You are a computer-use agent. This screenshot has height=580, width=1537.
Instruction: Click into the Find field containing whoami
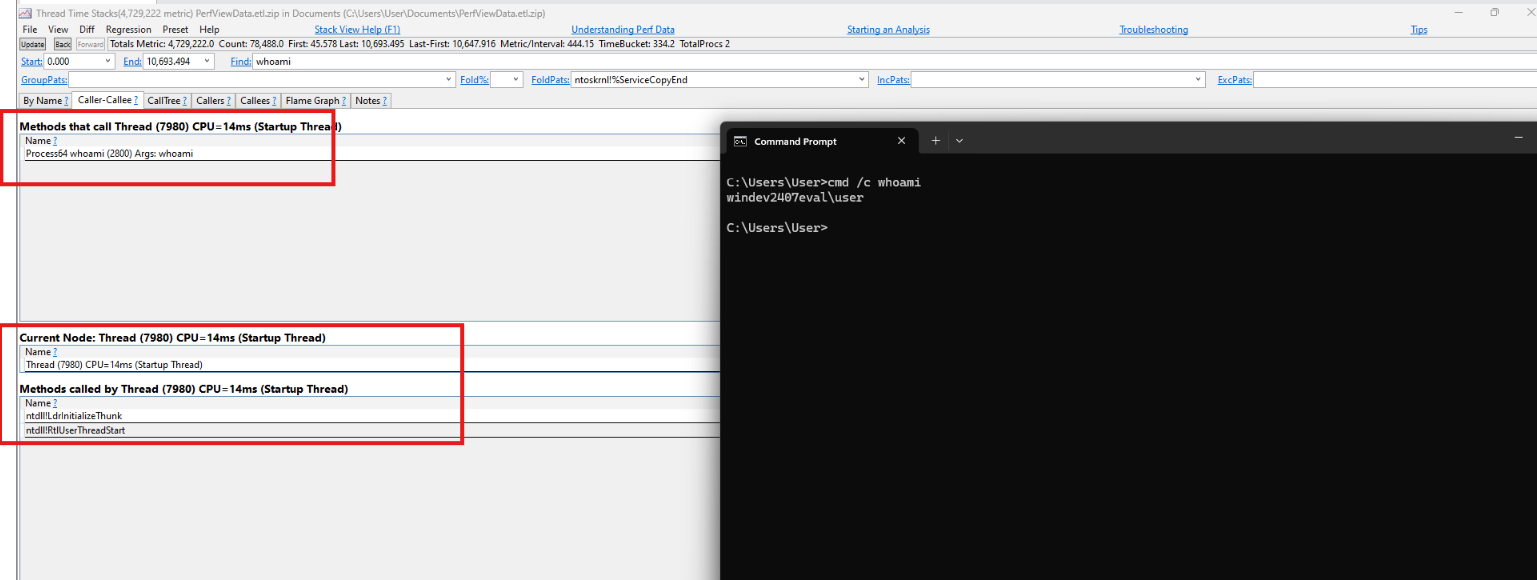(894, 62)
